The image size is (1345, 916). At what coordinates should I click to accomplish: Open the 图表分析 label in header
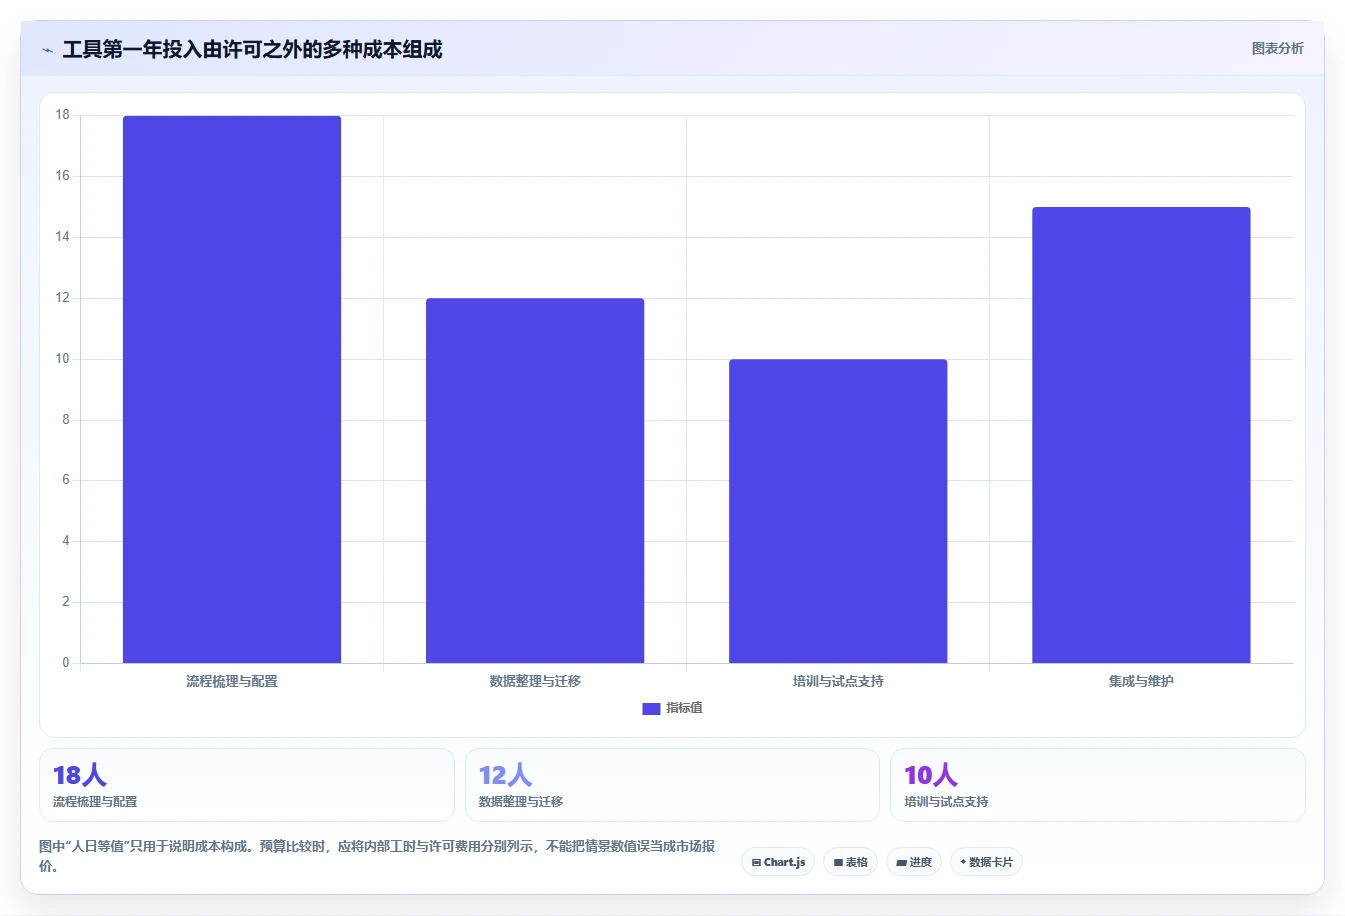click(x=1277, y=48)
